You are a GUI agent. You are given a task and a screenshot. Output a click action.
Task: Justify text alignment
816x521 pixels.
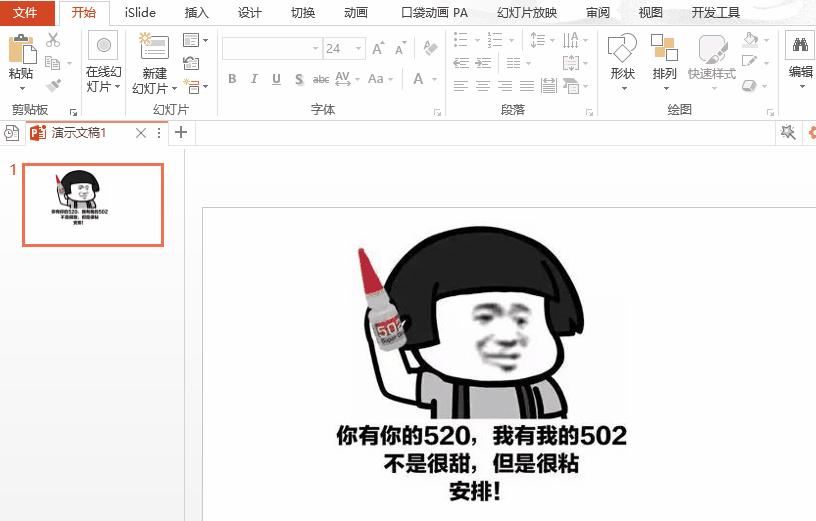[527, 86]
